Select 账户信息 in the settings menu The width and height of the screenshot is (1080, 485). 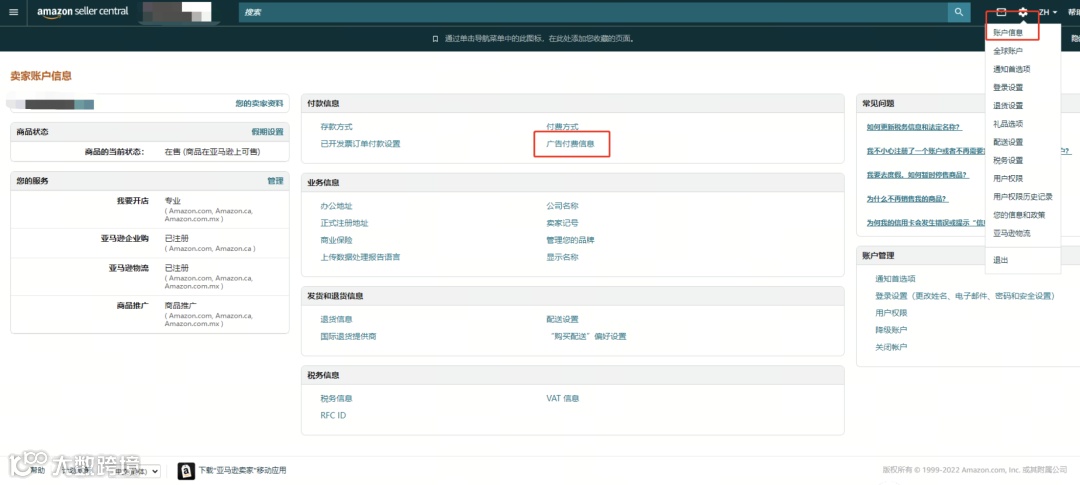(x=1008, y=32)
